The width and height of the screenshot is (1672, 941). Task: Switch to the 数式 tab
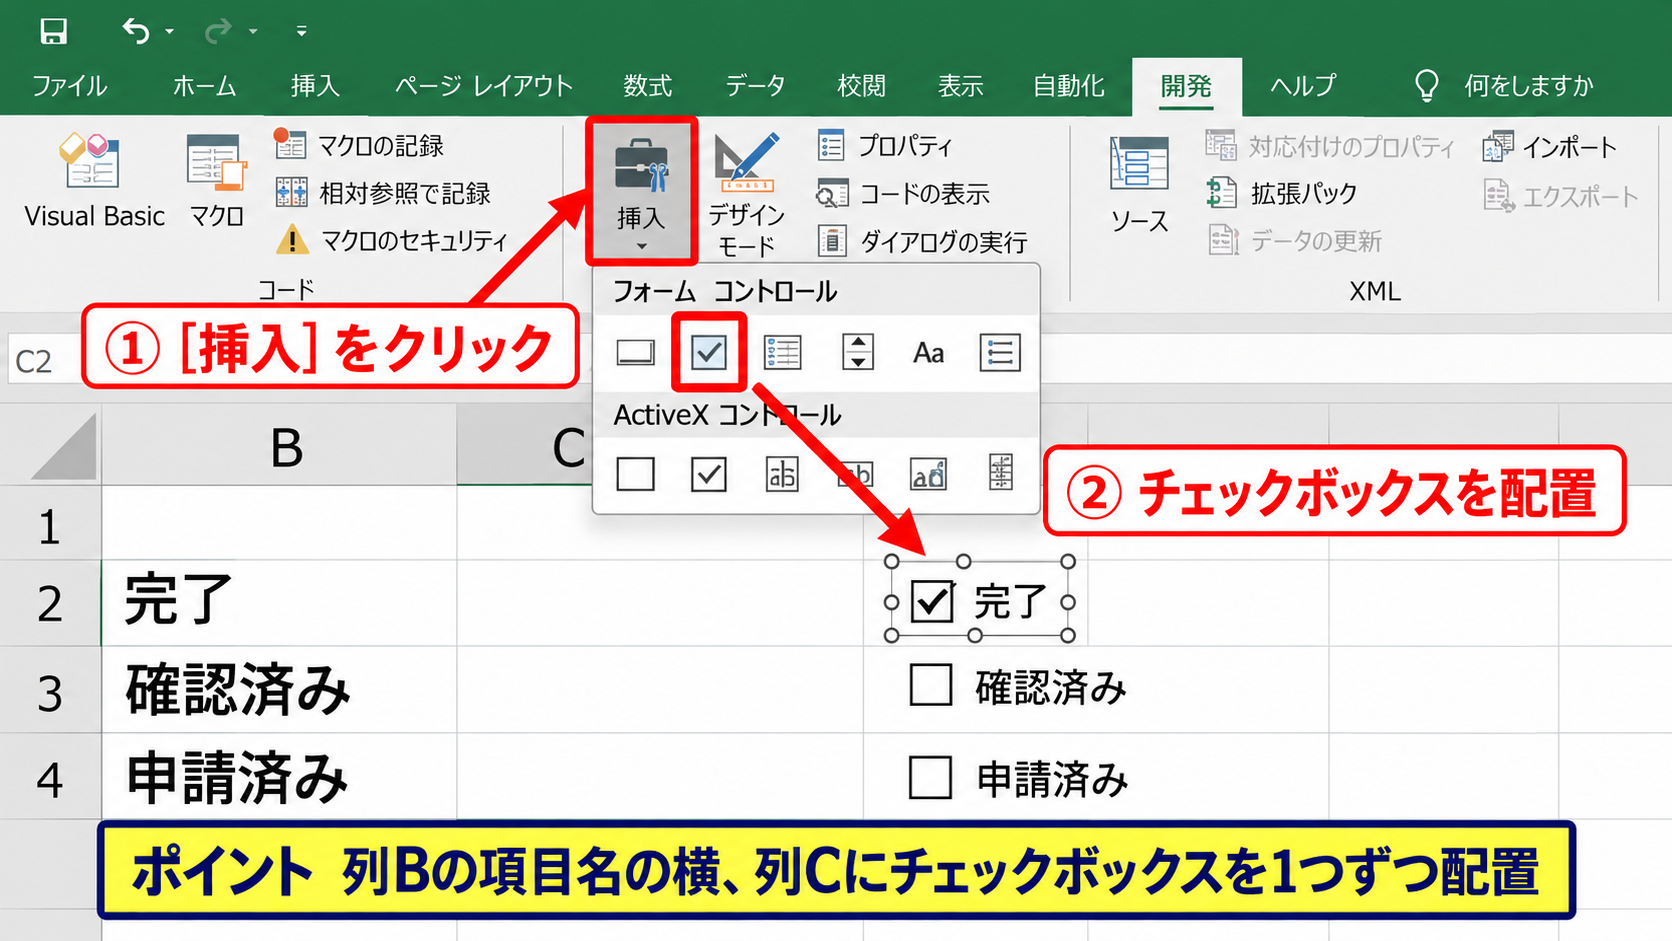[648, 86]
